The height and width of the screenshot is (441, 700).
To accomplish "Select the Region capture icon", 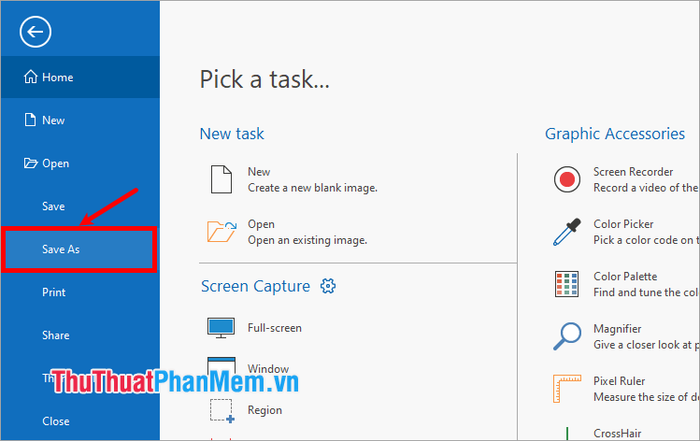I will point(220,410).
